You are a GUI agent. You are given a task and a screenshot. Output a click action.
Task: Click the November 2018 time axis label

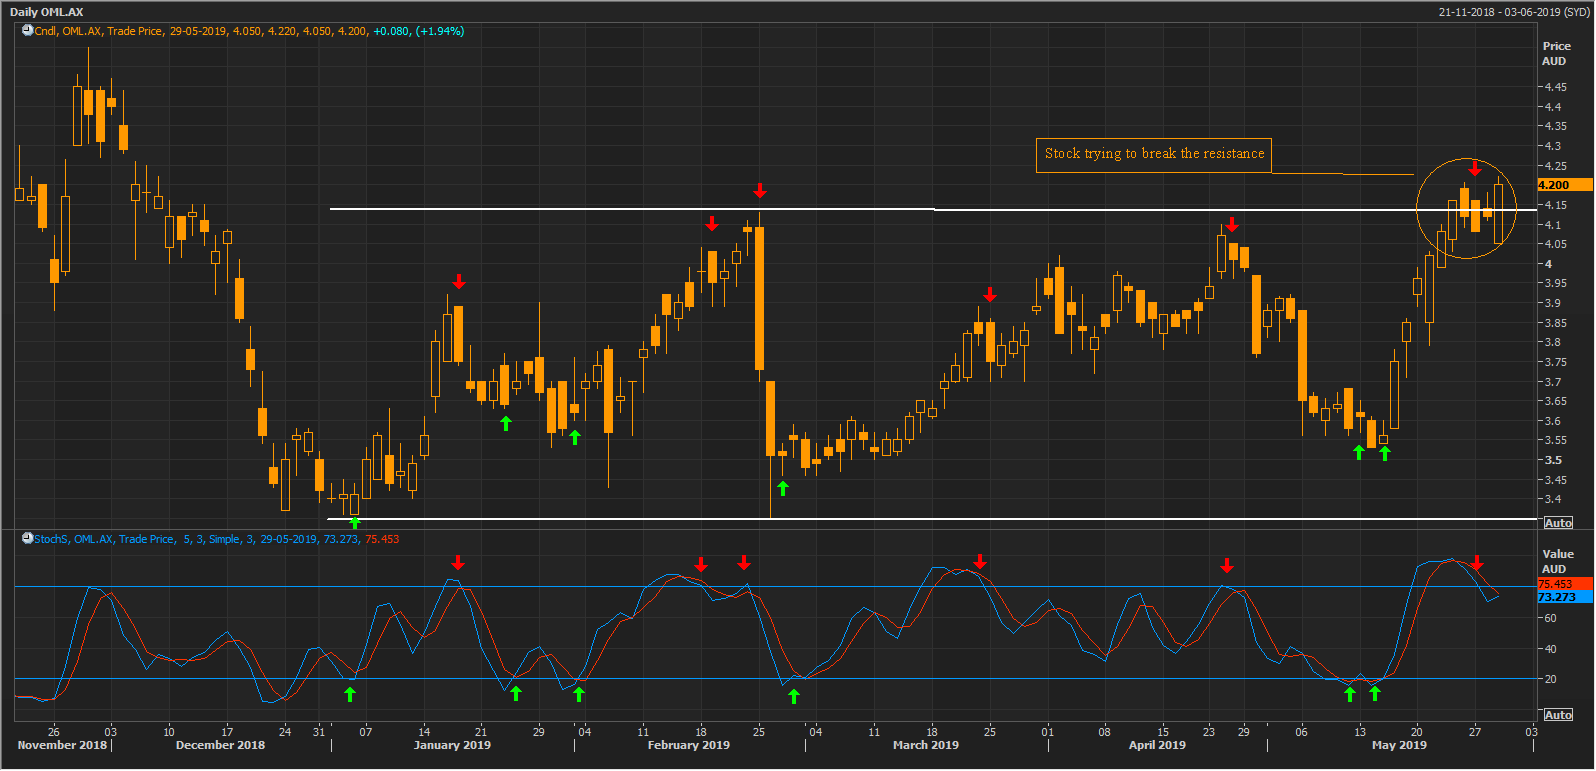tap(62, 745)
